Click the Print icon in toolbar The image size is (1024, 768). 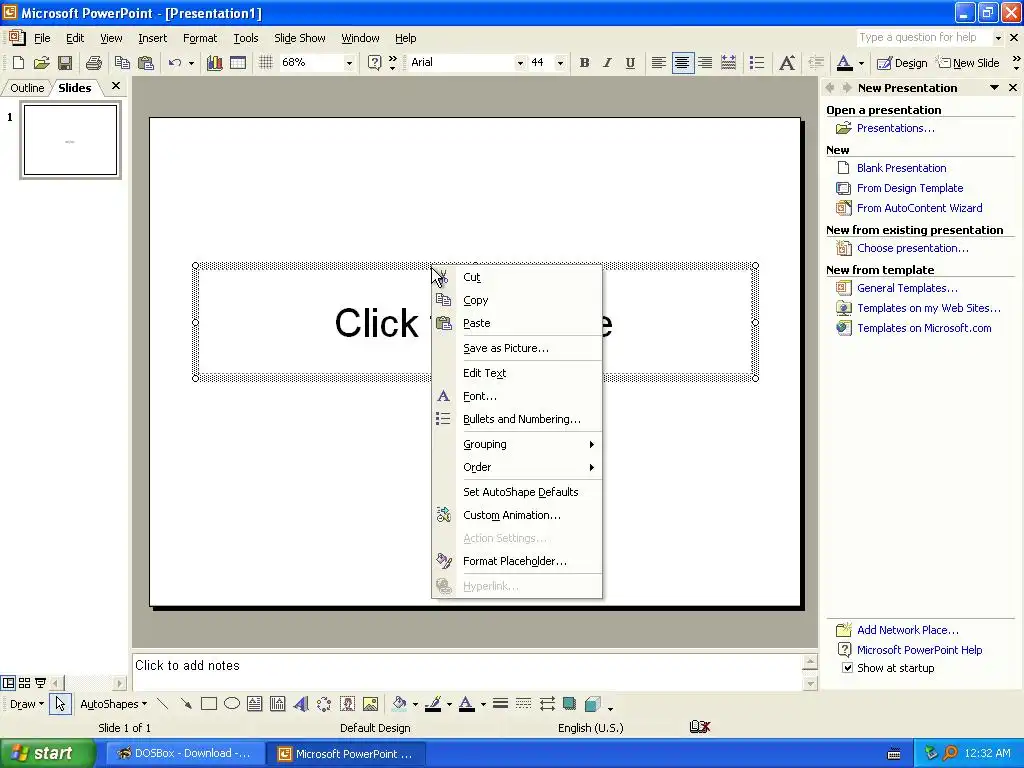tap(94, 63)
